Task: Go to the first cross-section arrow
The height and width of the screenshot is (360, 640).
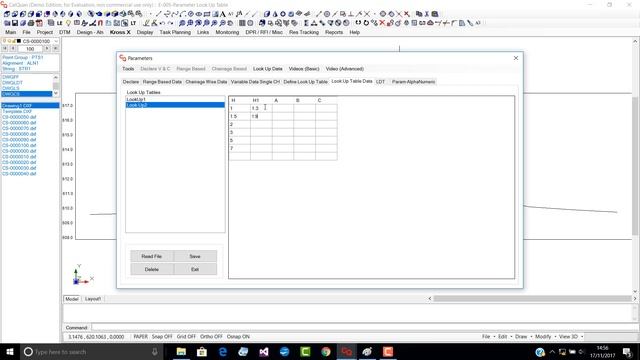Action: click(5, 49)
